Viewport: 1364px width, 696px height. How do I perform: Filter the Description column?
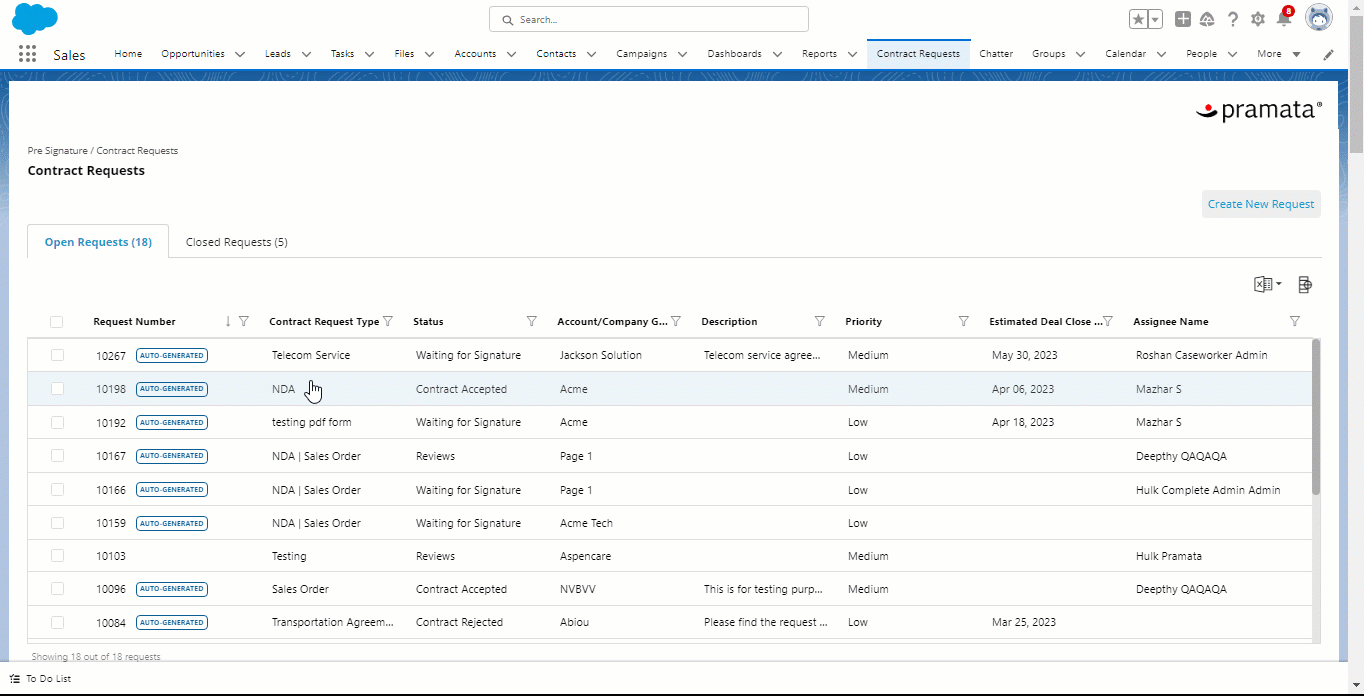tap(820, 321)
